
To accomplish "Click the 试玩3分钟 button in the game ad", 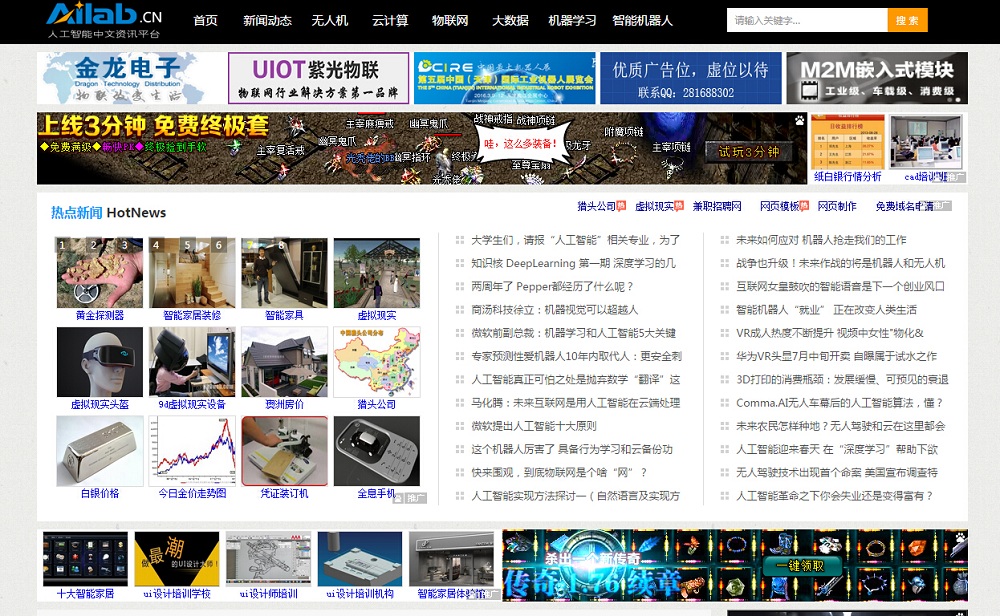I will coord(749,152).
